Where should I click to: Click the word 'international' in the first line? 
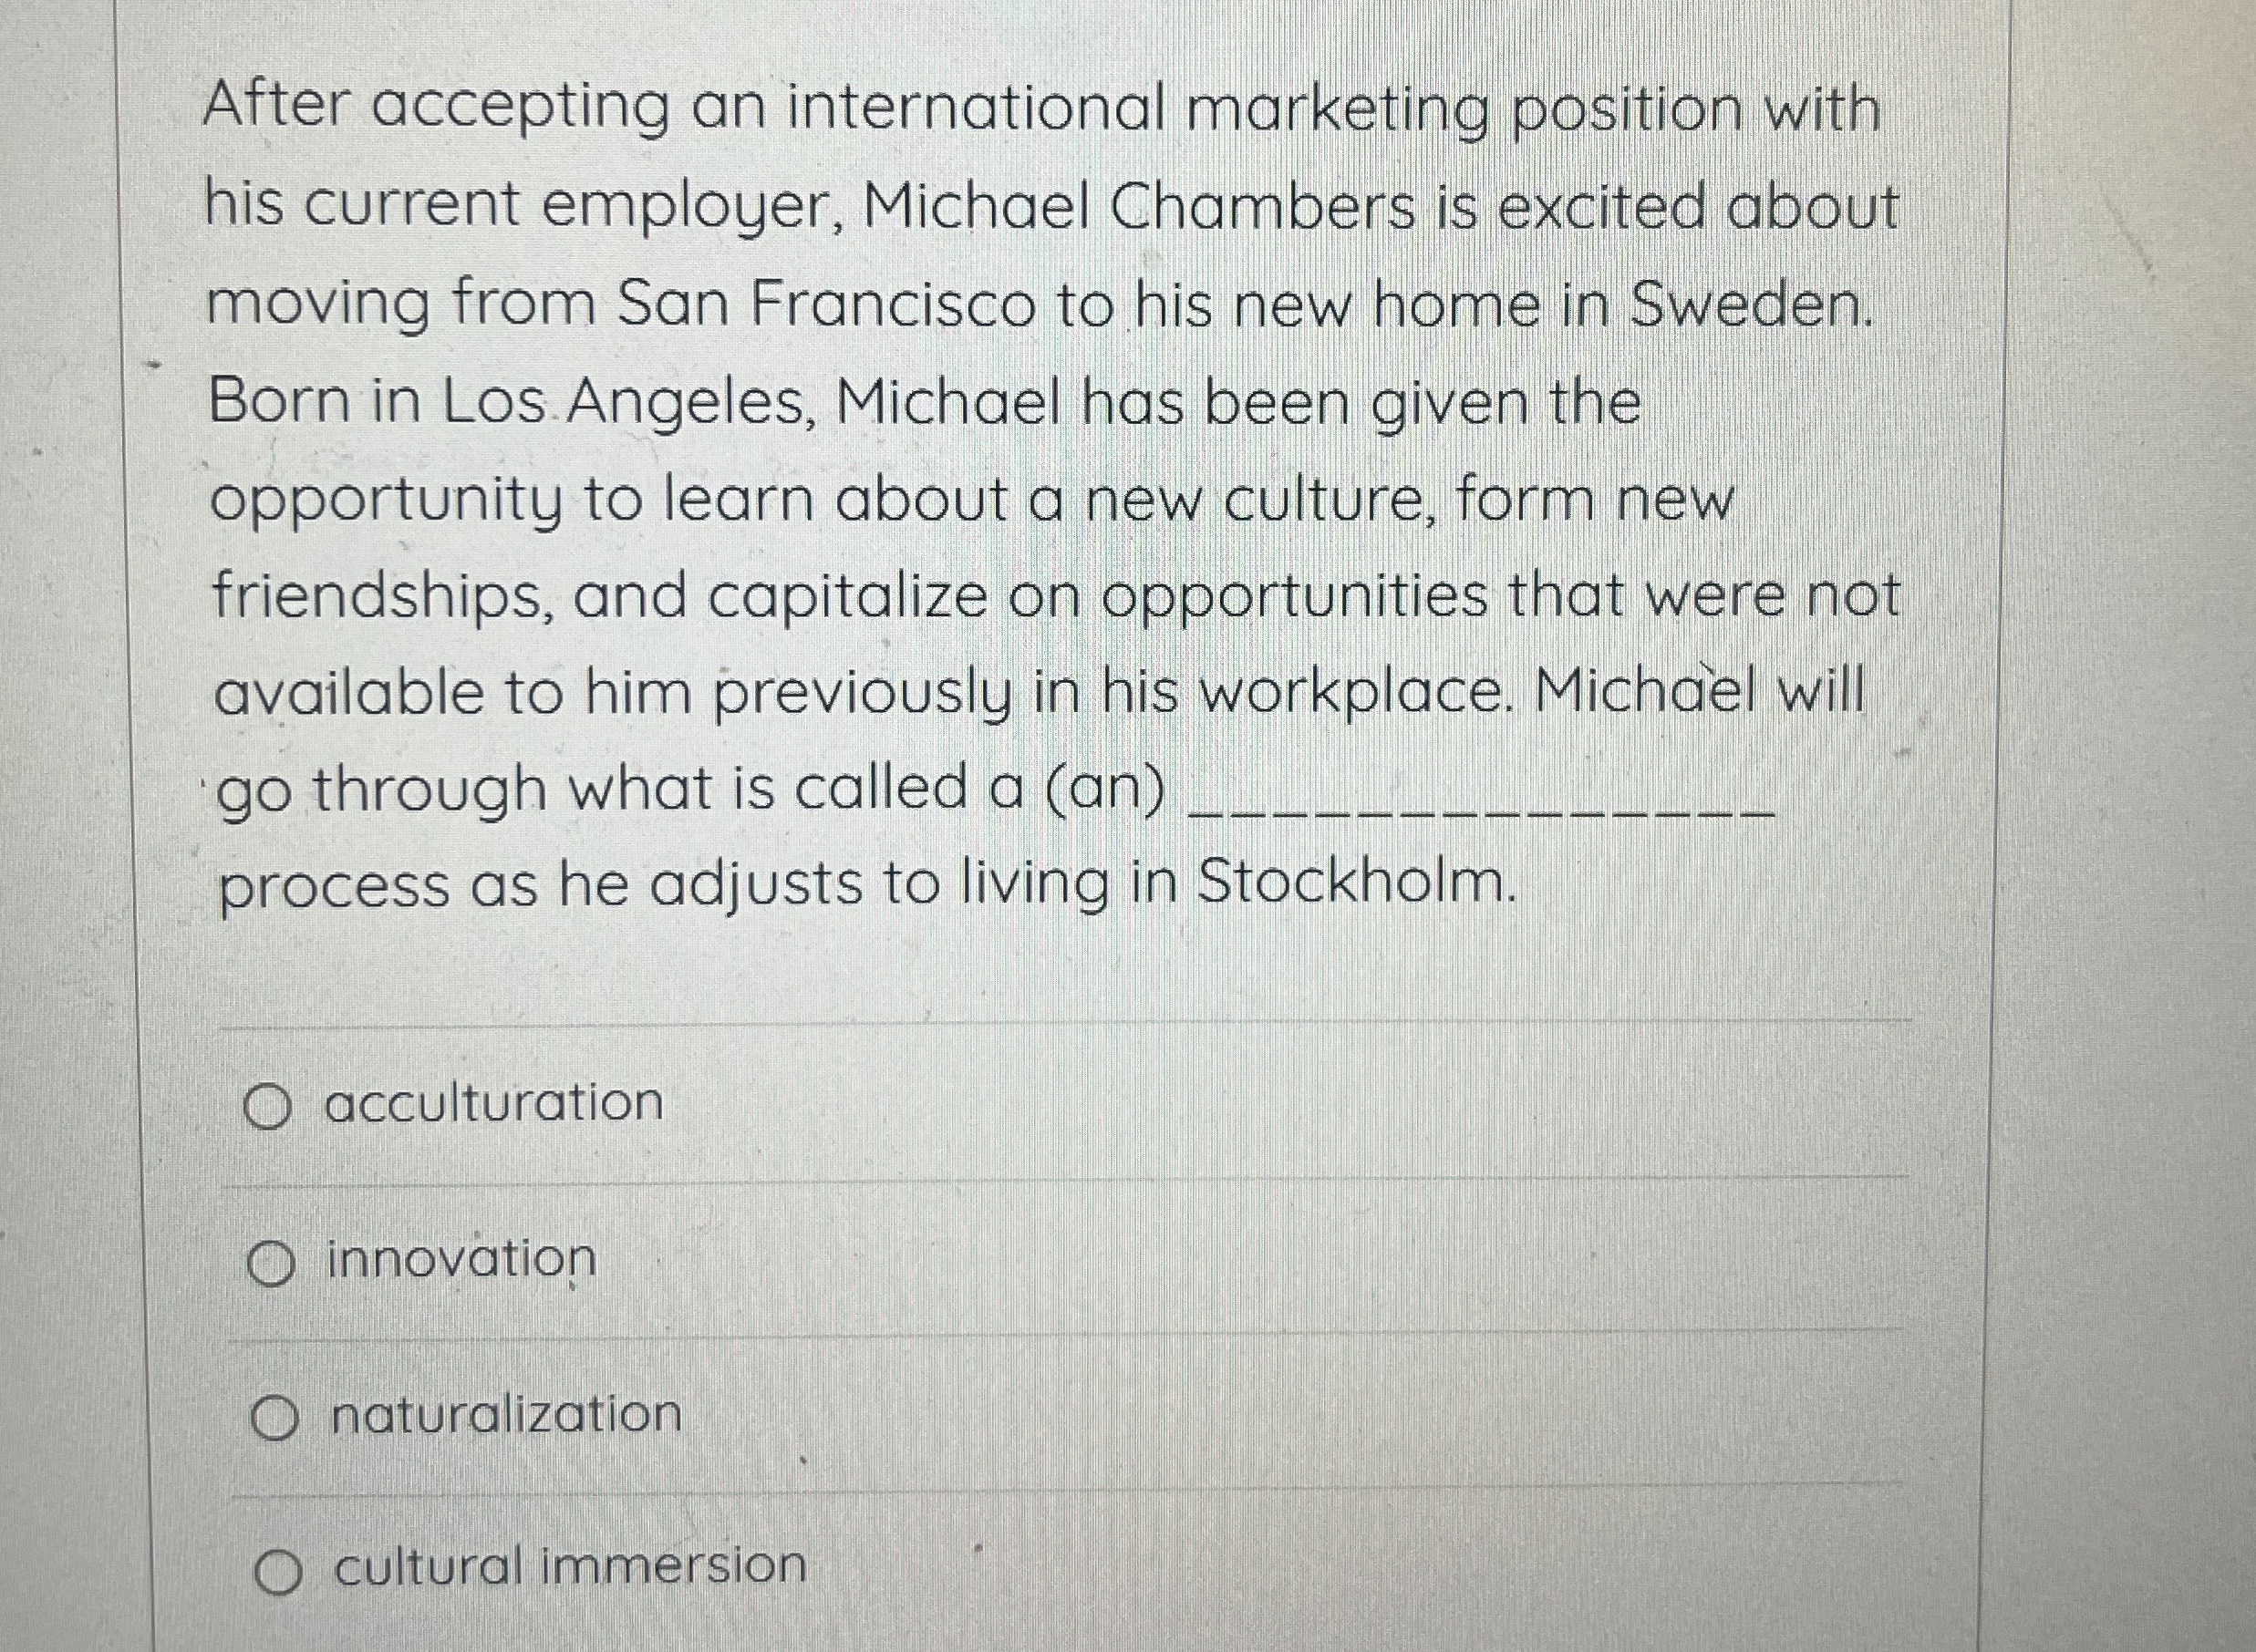coord(975,108)
